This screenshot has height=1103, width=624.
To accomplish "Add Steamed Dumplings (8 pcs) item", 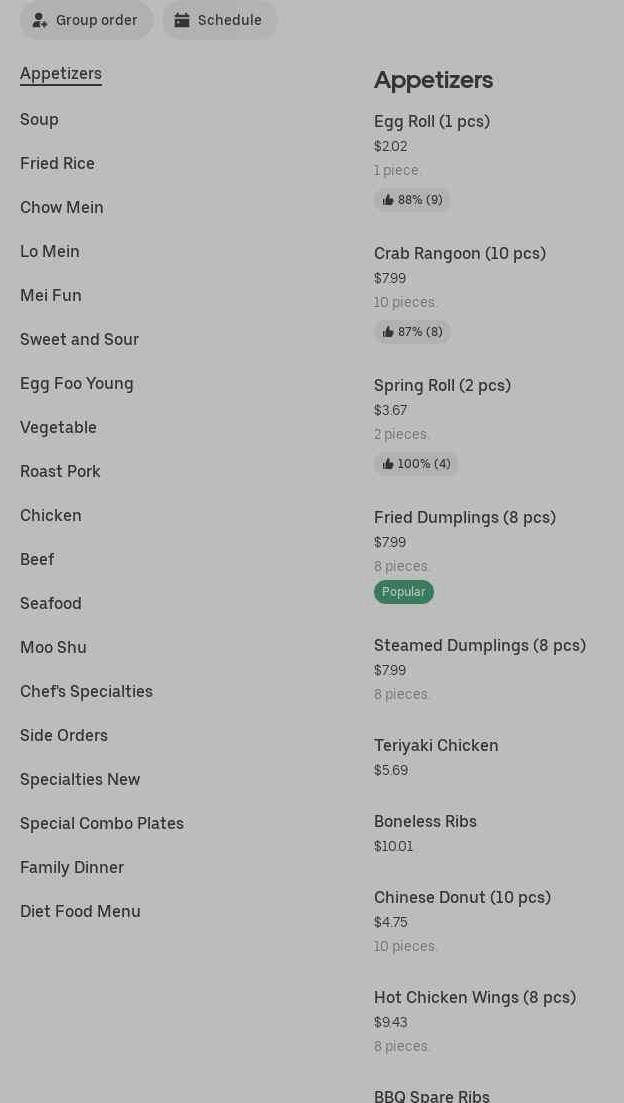I will 480,646.
